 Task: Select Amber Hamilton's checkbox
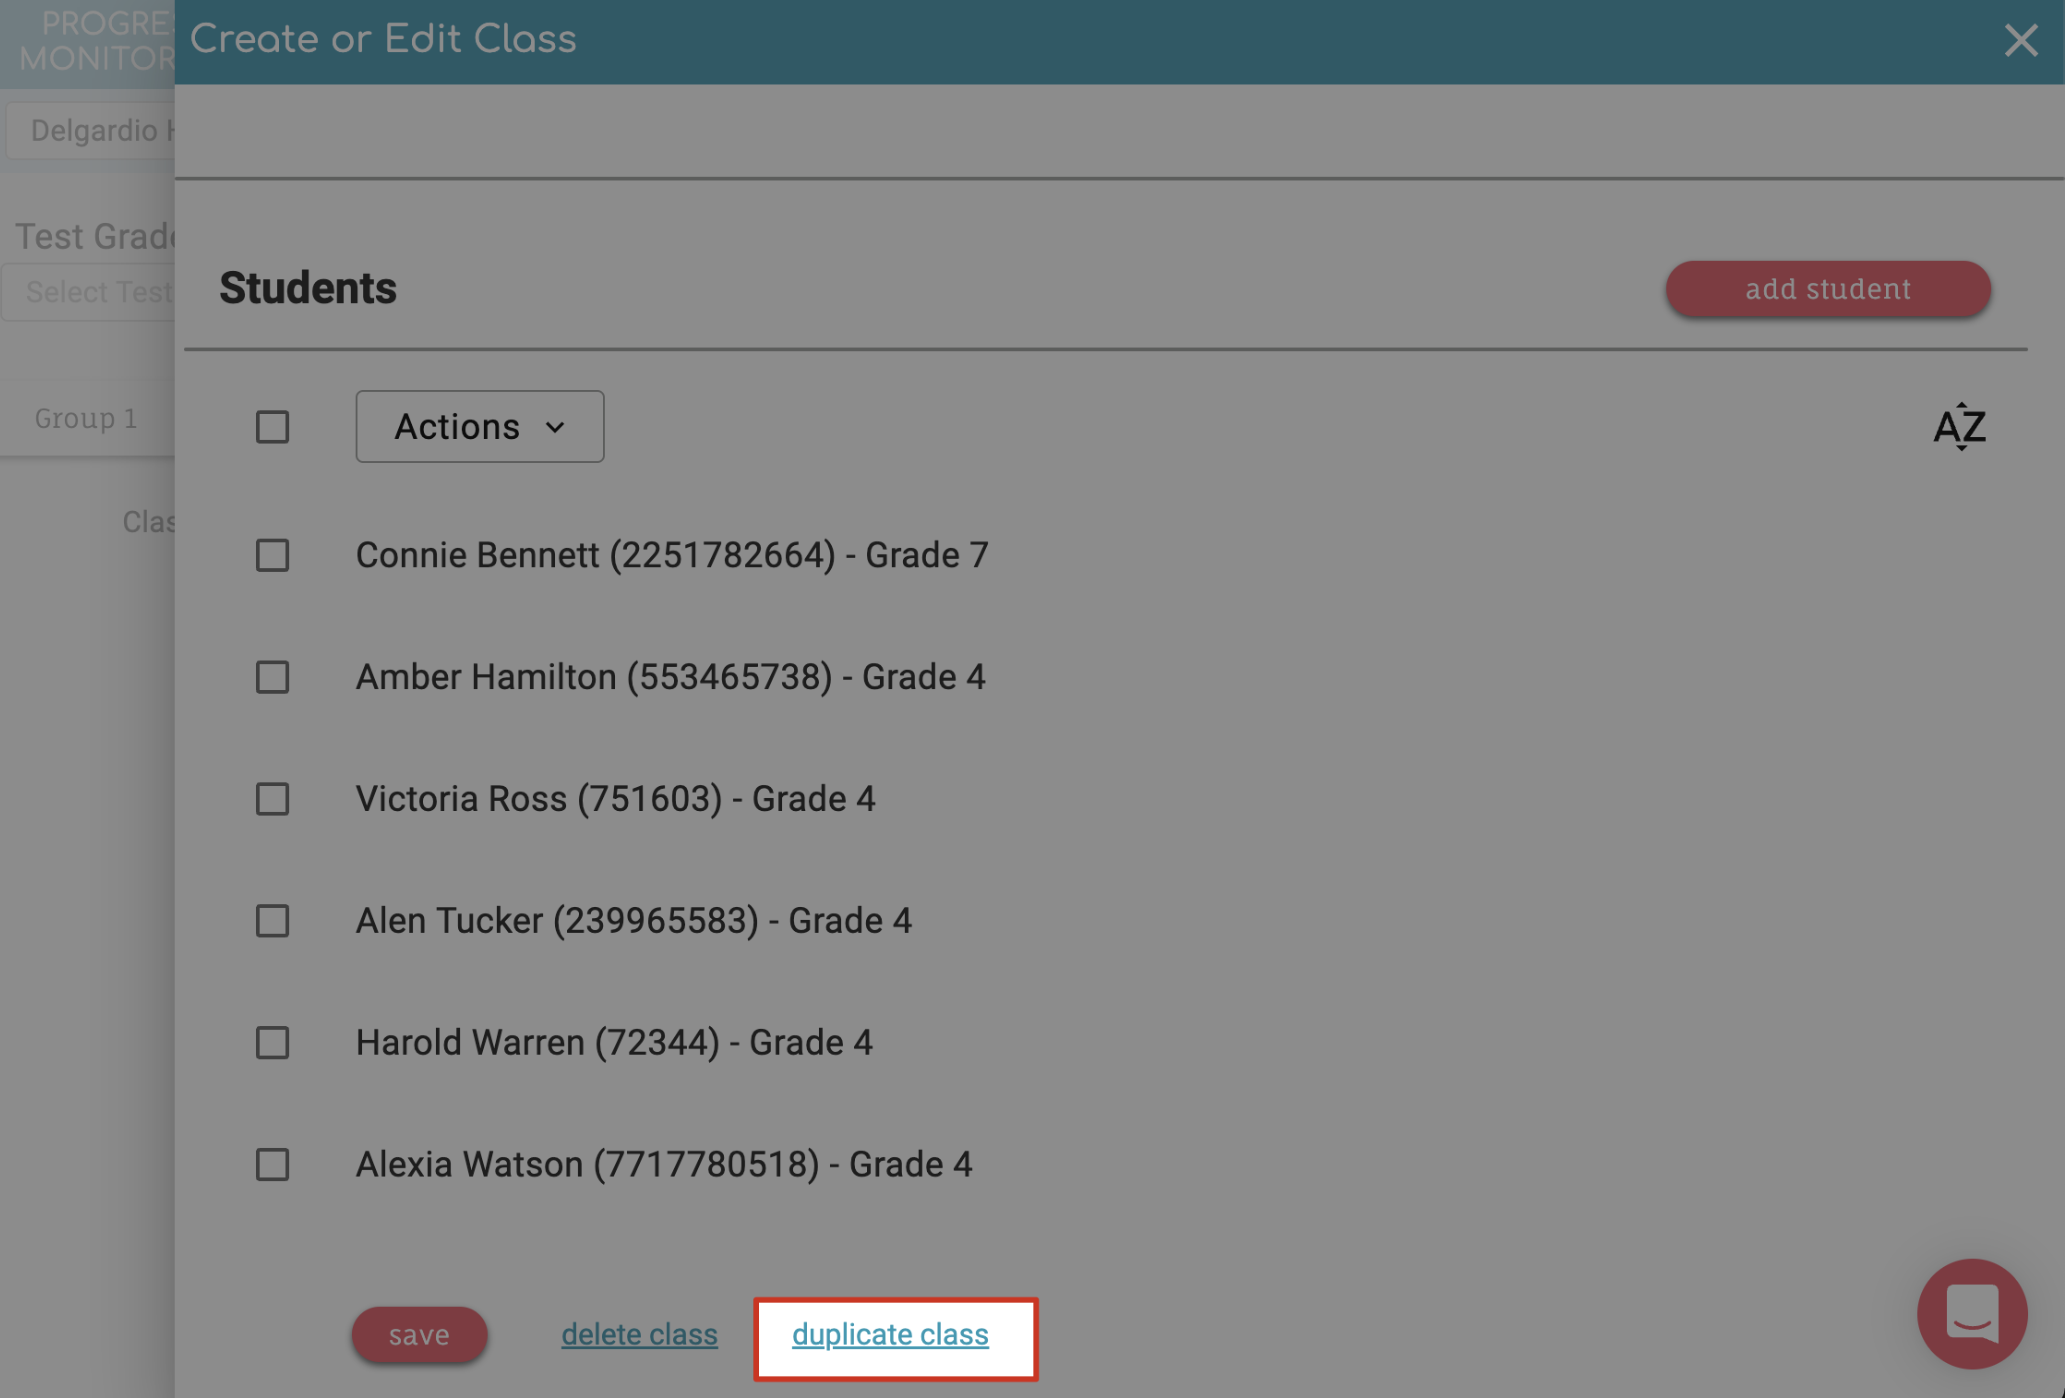click(x=272, y=677)
